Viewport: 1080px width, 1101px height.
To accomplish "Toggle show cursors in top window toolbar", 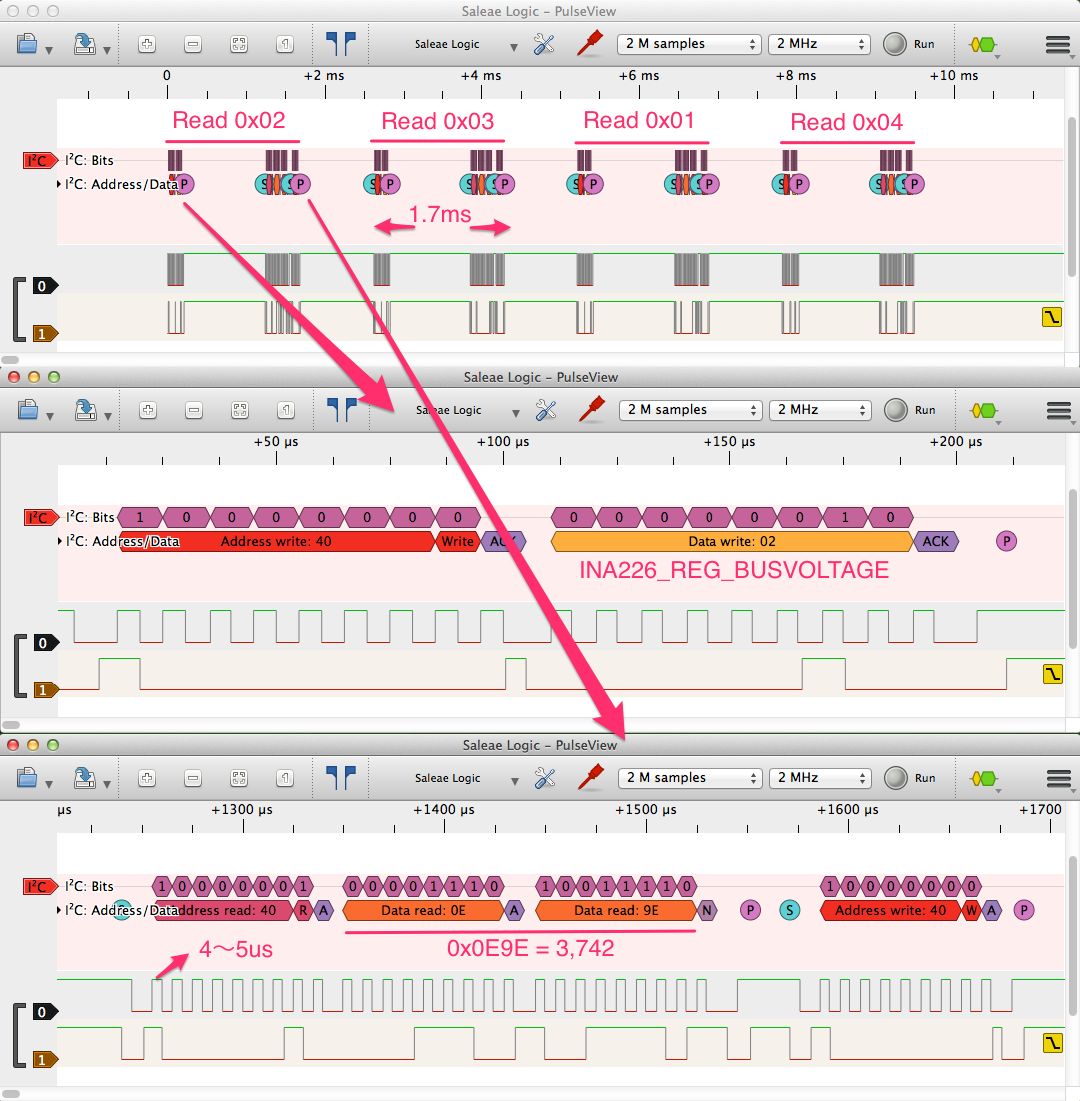I will tap(340, 44).
